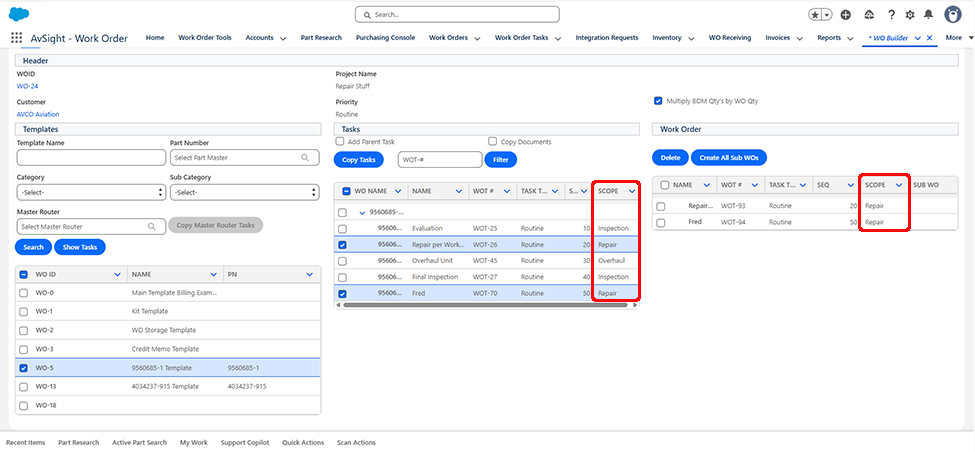This screenshot has width=975, height=452.
Task: Open the Help question mark icon
Action: click(x=892, y=14)
